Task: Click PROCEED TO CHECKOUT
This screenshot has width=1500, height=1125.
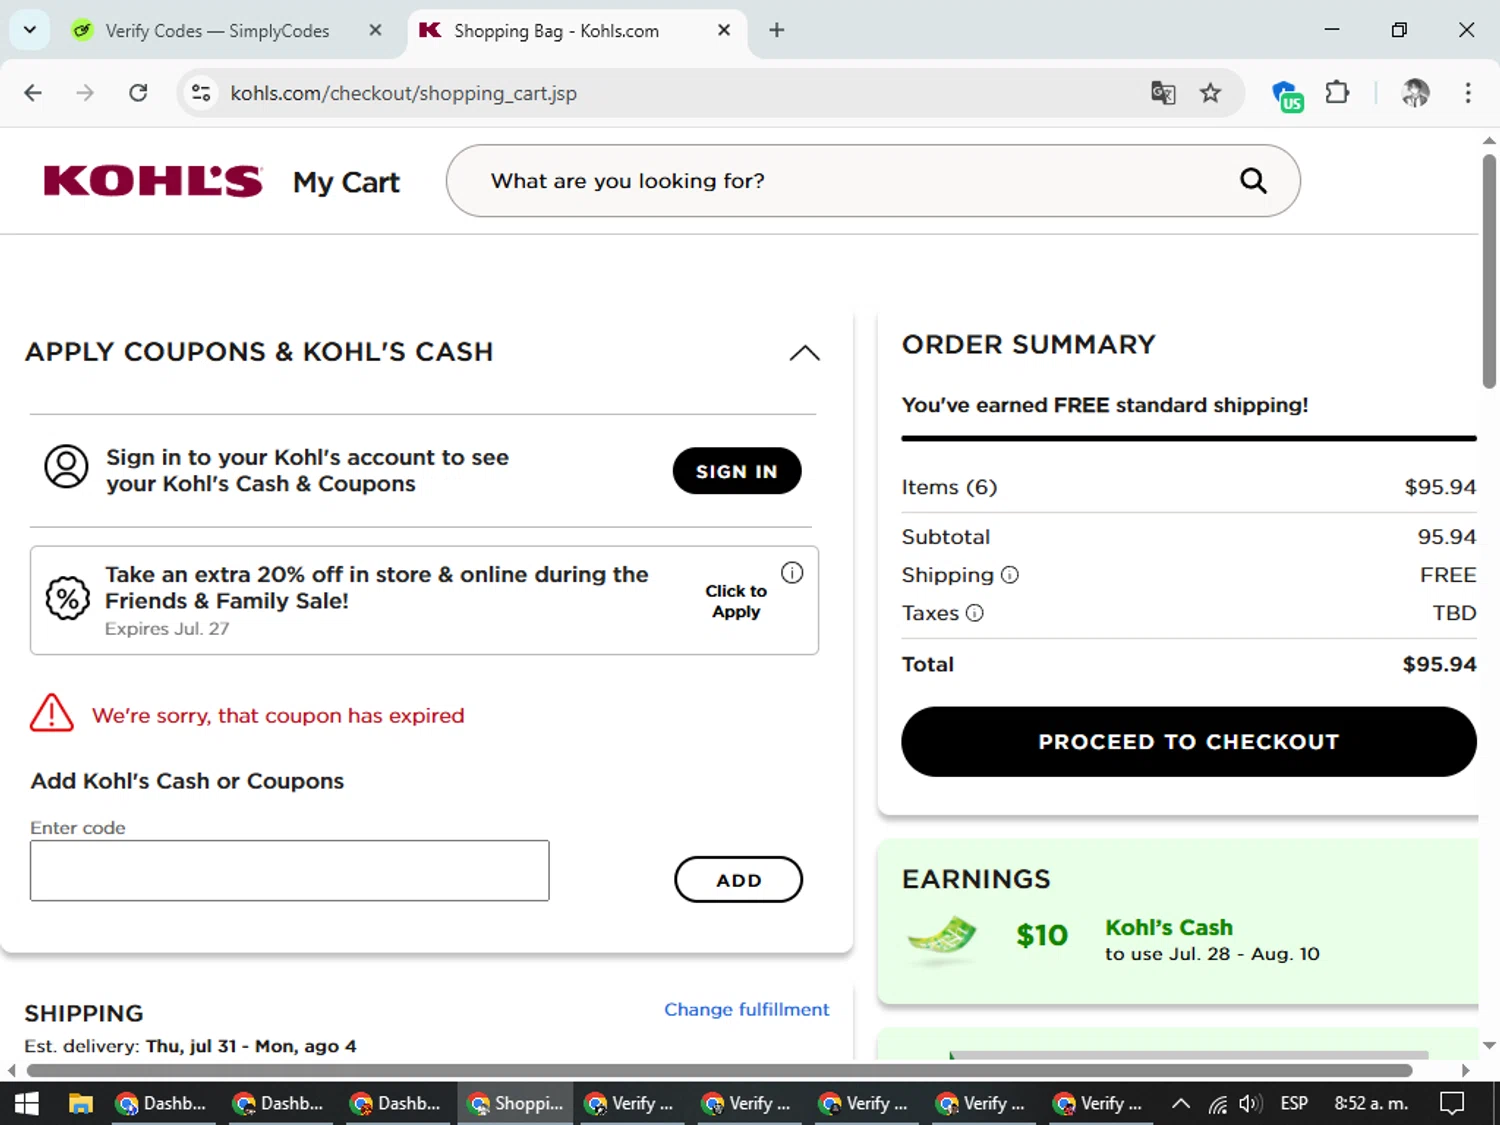Action: click(x=1189, y=742)
